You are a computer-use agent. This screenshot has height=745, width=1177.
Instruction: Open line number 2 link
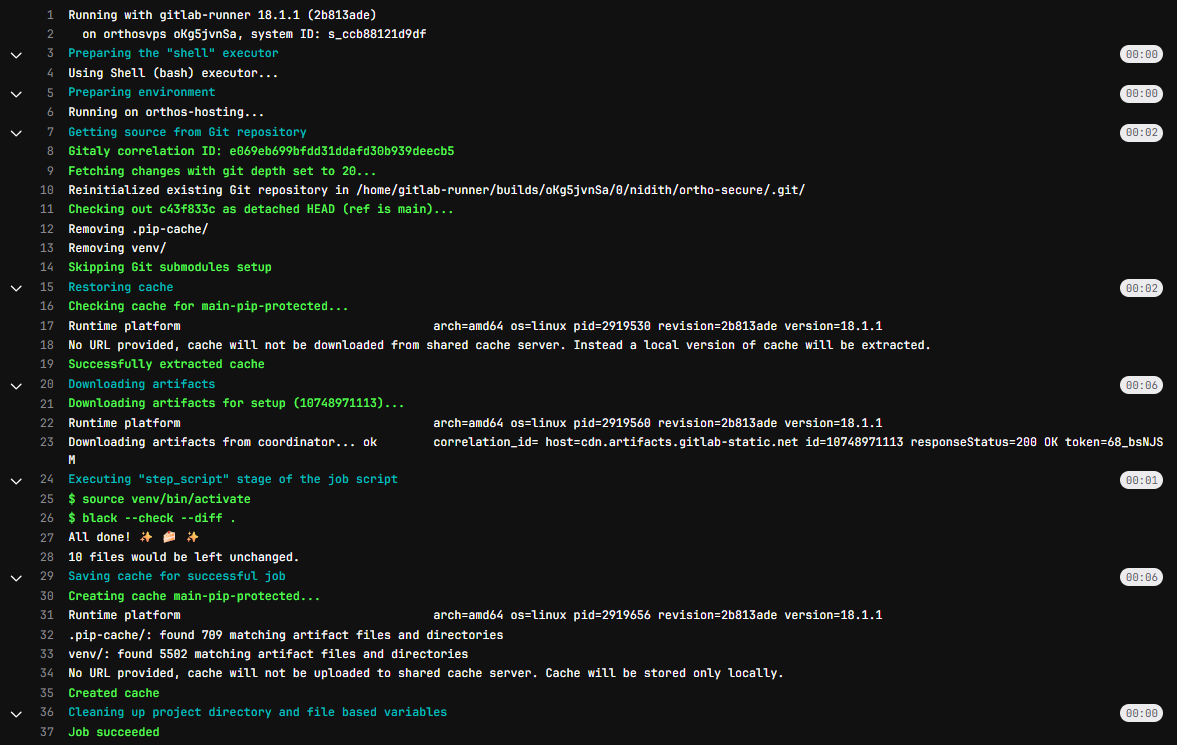pos(50,34)
